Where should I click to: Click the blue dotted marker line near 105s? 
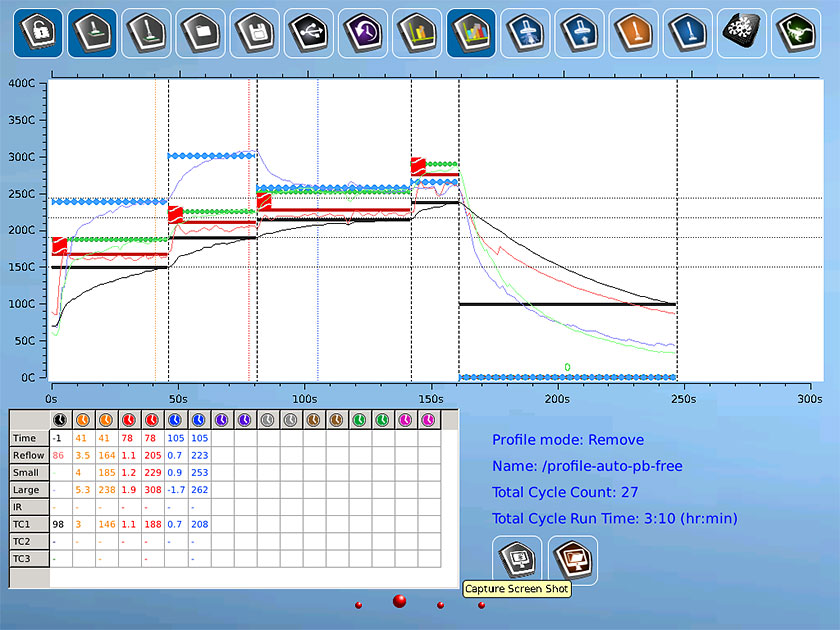[x=318, y=230]
